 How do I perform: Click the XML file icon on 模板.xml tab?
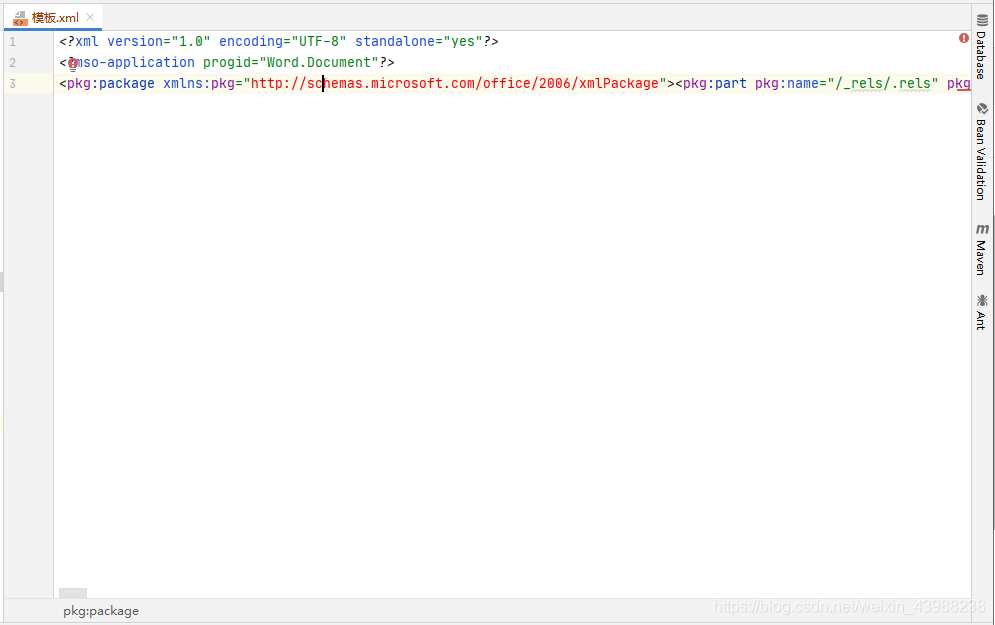pyautogui.click(x=20, y=18)
